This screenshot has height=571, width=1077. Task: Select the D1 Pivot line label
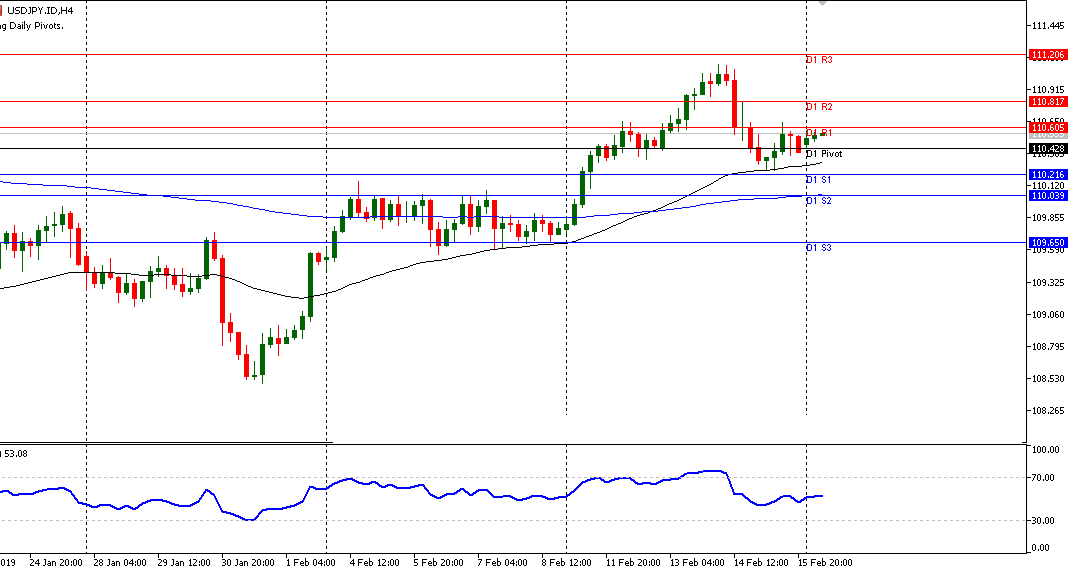click(x=824, y=154)
